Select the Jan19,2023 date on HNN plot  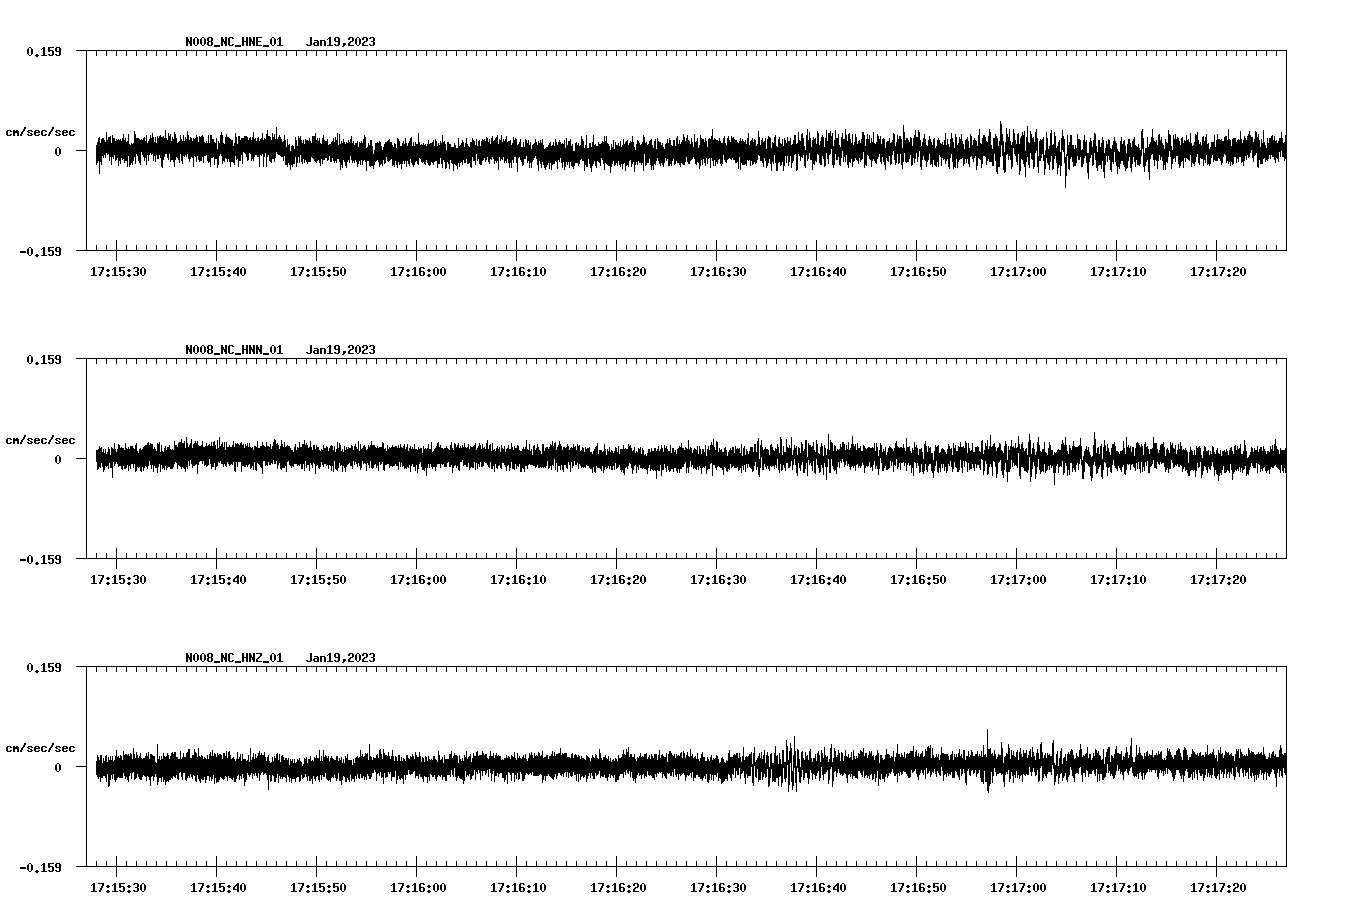click(341, 350)
